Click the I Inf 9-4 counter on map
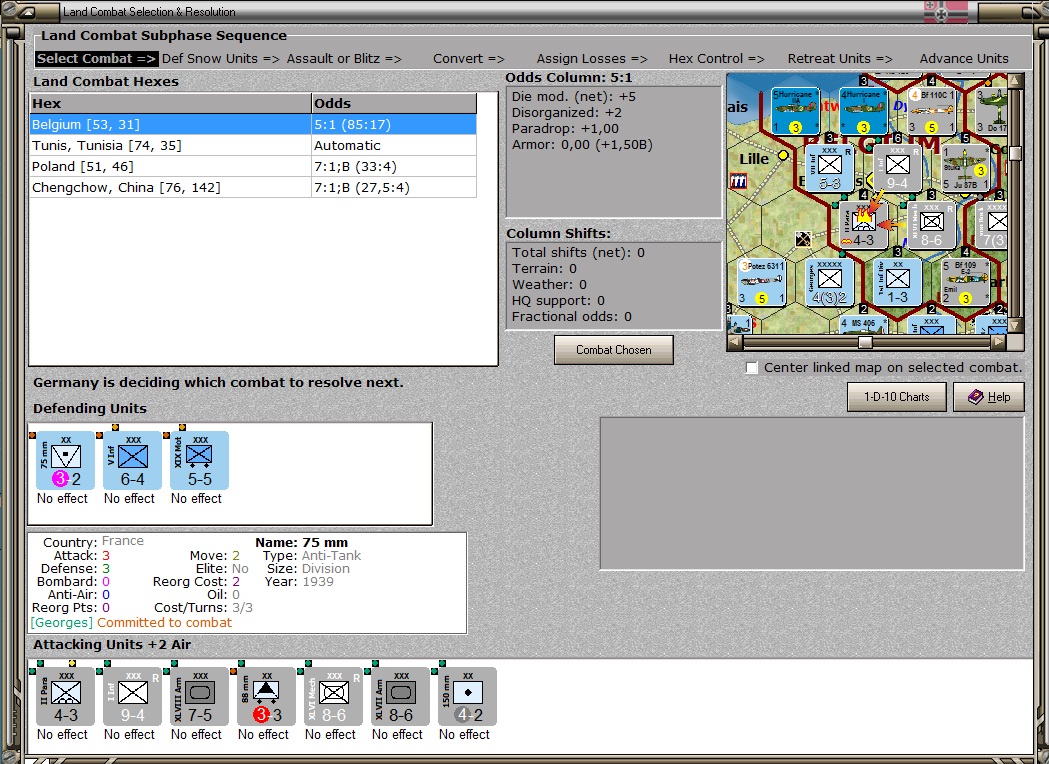The image size is (1049, 764). point(897,167)
